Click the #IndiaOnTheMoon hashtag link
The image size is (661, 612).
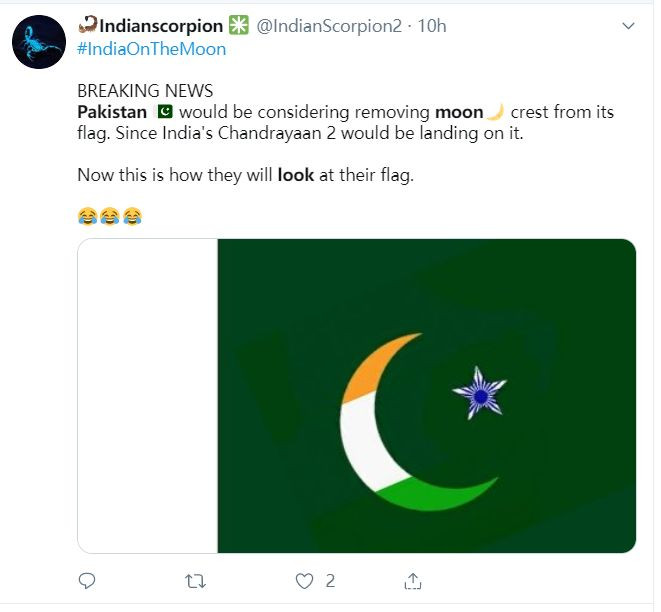pos(151,49)
